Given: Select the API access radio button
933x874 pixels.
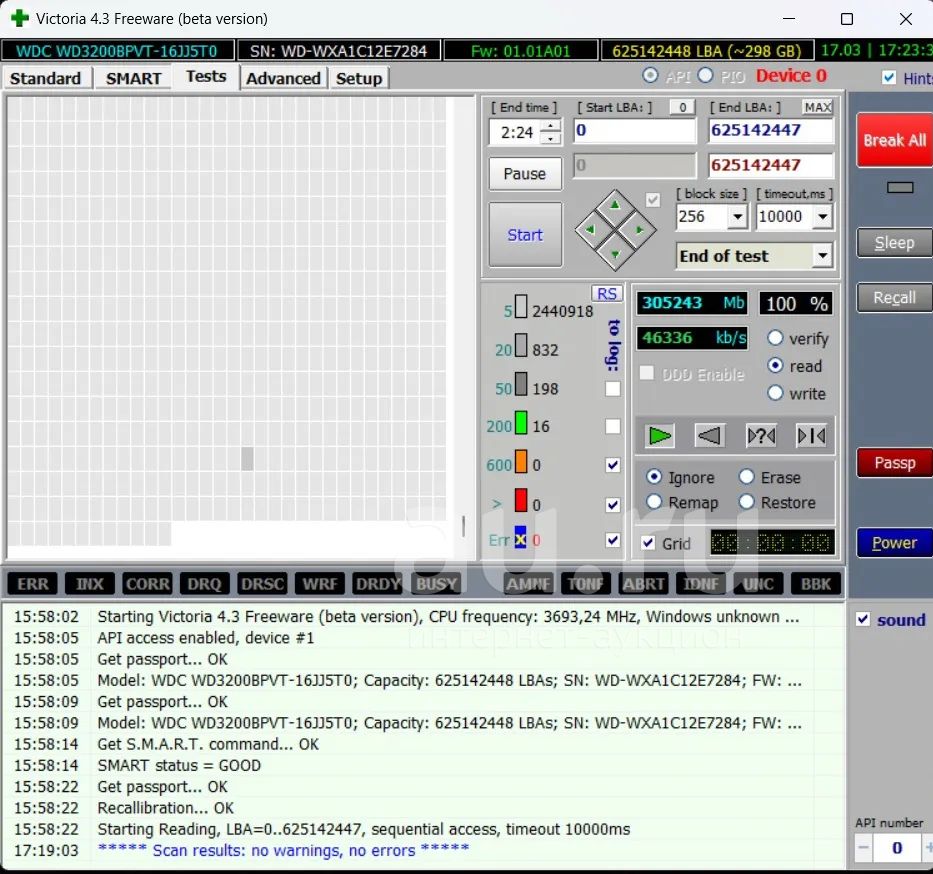Looking at the screenshot, I should click(650, 76).
